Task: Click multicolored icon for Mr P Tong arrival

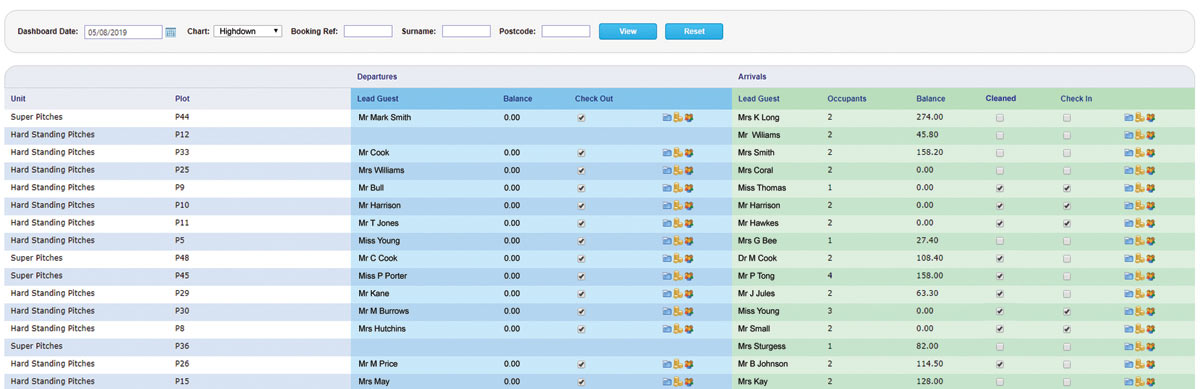Action: [x=1151, y=276]
